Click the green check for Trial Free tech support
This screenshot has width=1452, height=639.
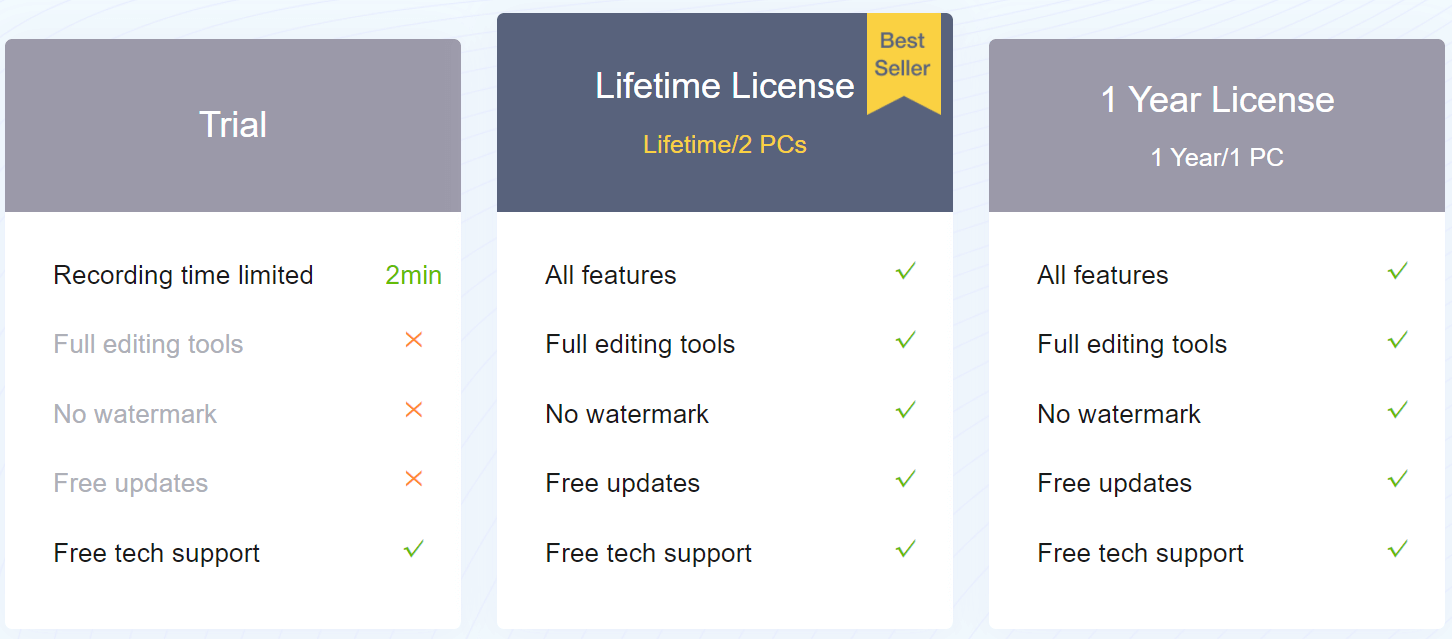click(x=414, y=548)
